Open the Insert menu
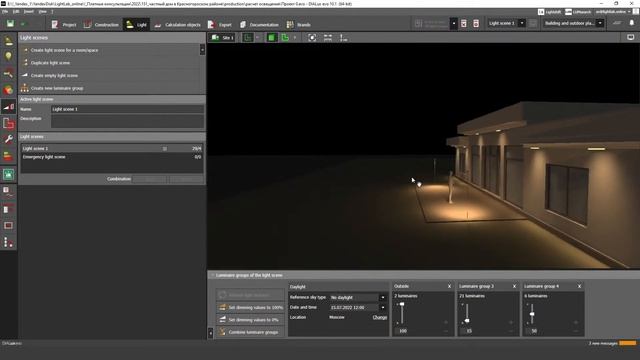The image size is (640, 360). pos(29,11)
